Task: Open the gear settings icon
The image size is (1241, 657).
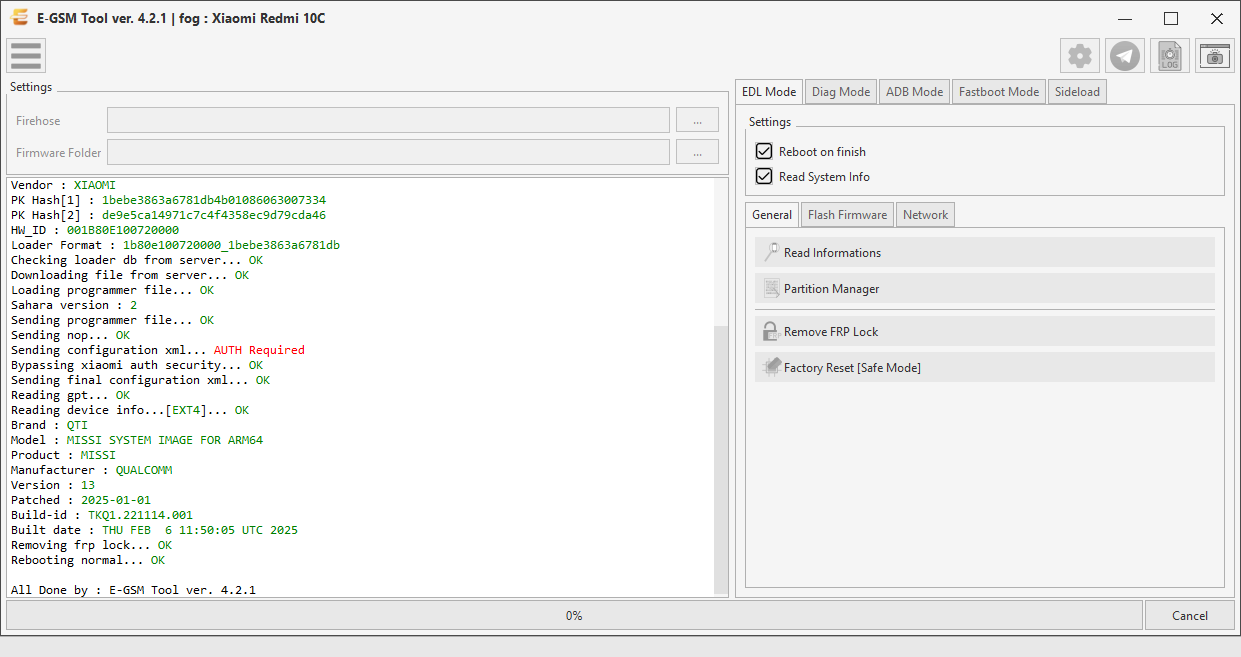Action: tap(1080, 56)
